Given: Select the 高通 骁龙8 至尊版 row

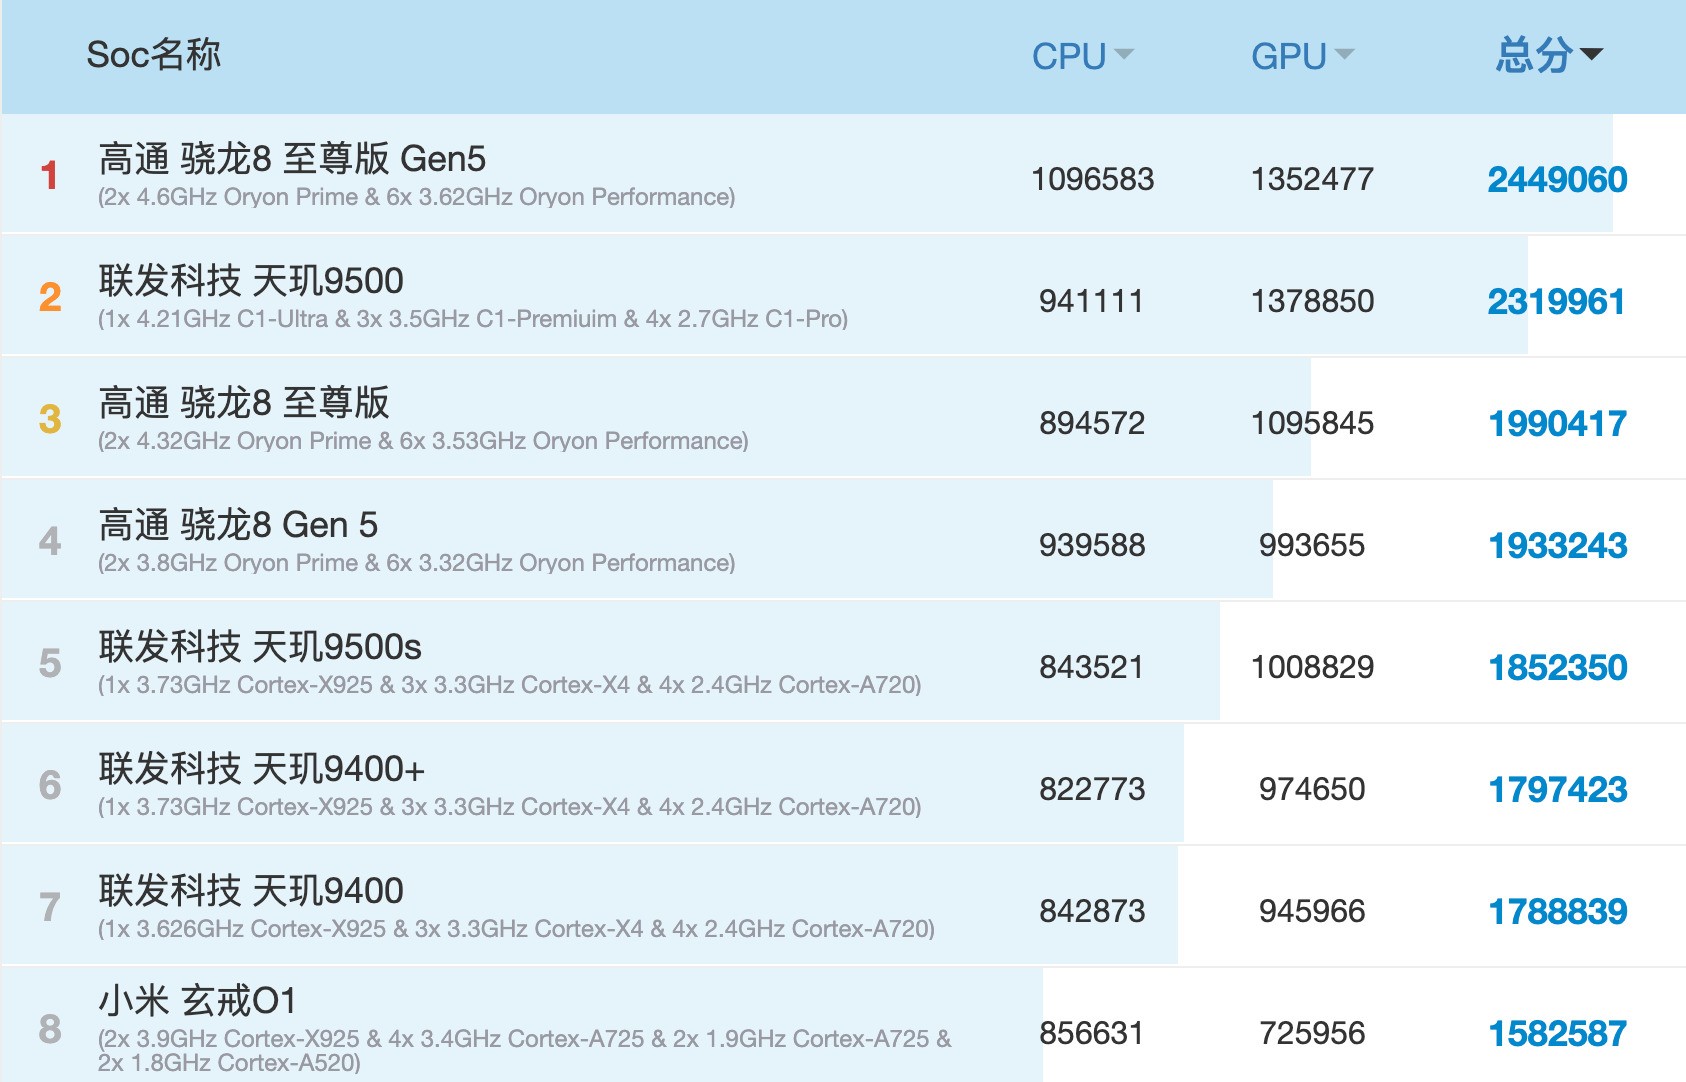Looking at the screenshot, I should (244, 403).
